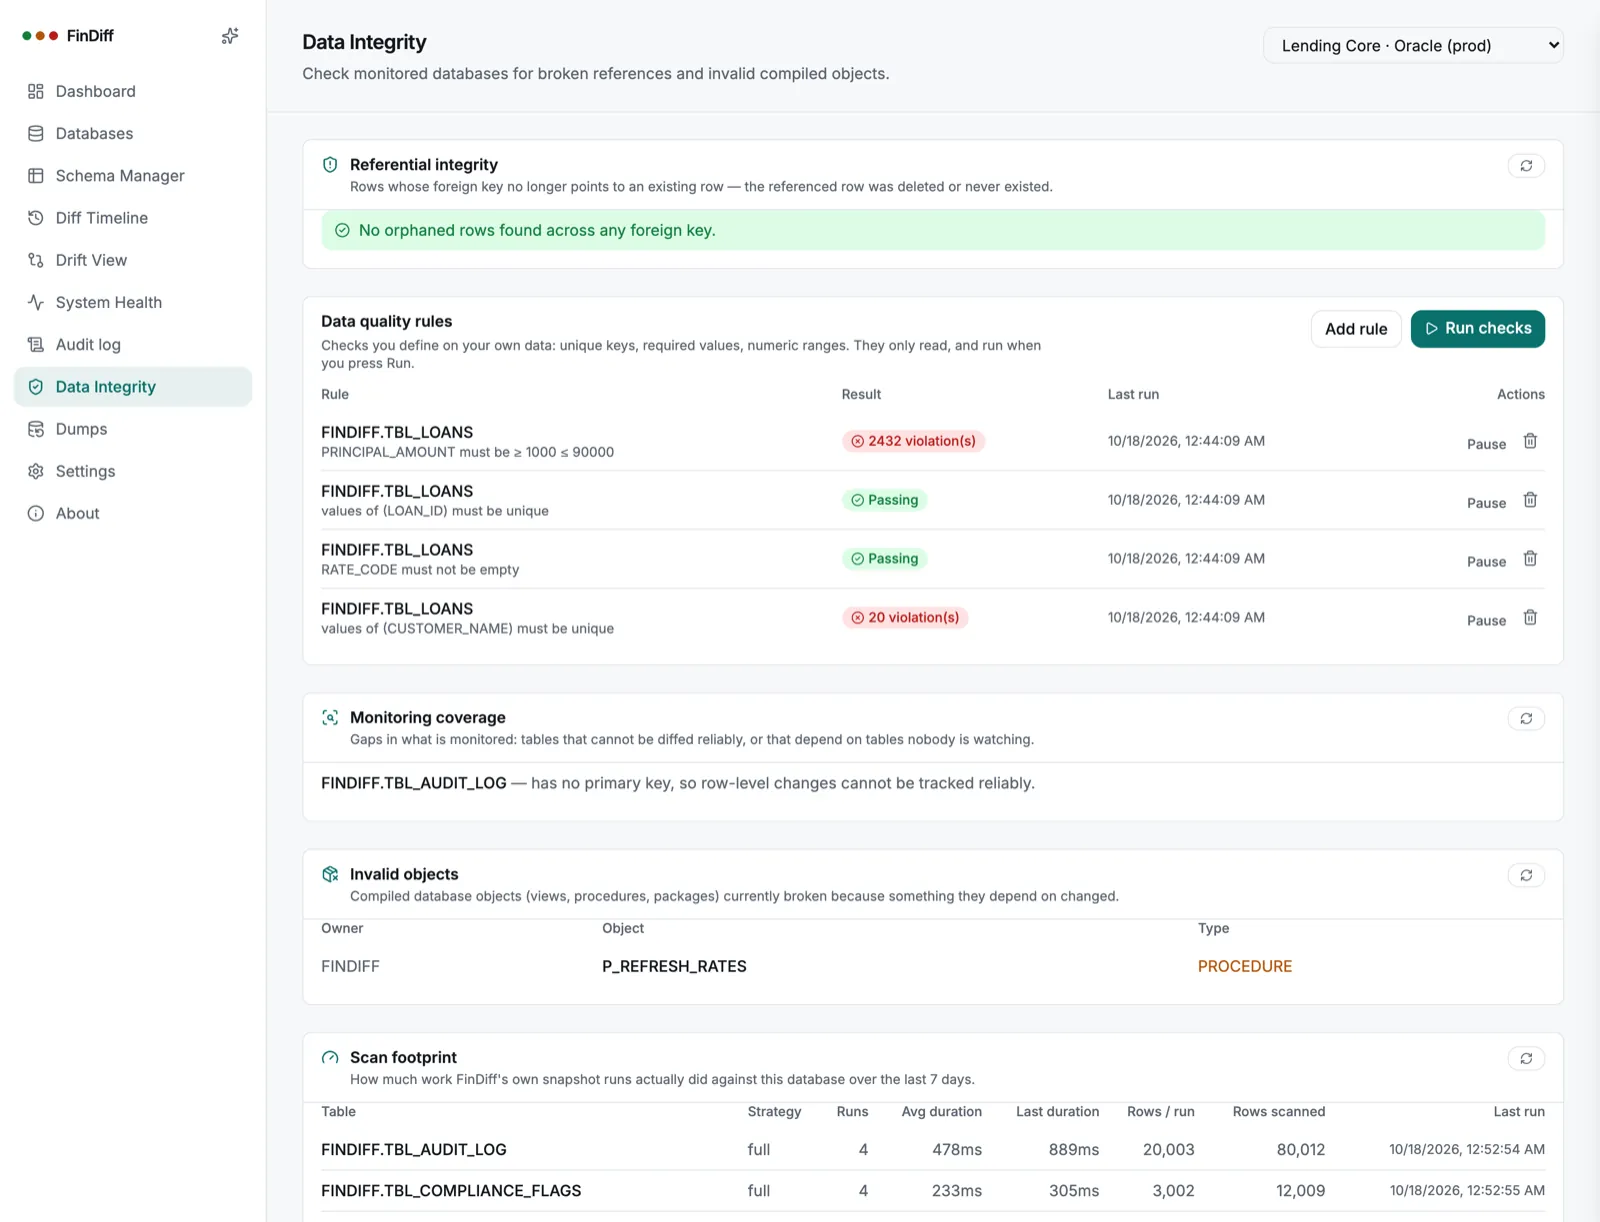Click the Audit log scroll icon
This screenshot has height=1222, width=1600.
click(36, 345)
